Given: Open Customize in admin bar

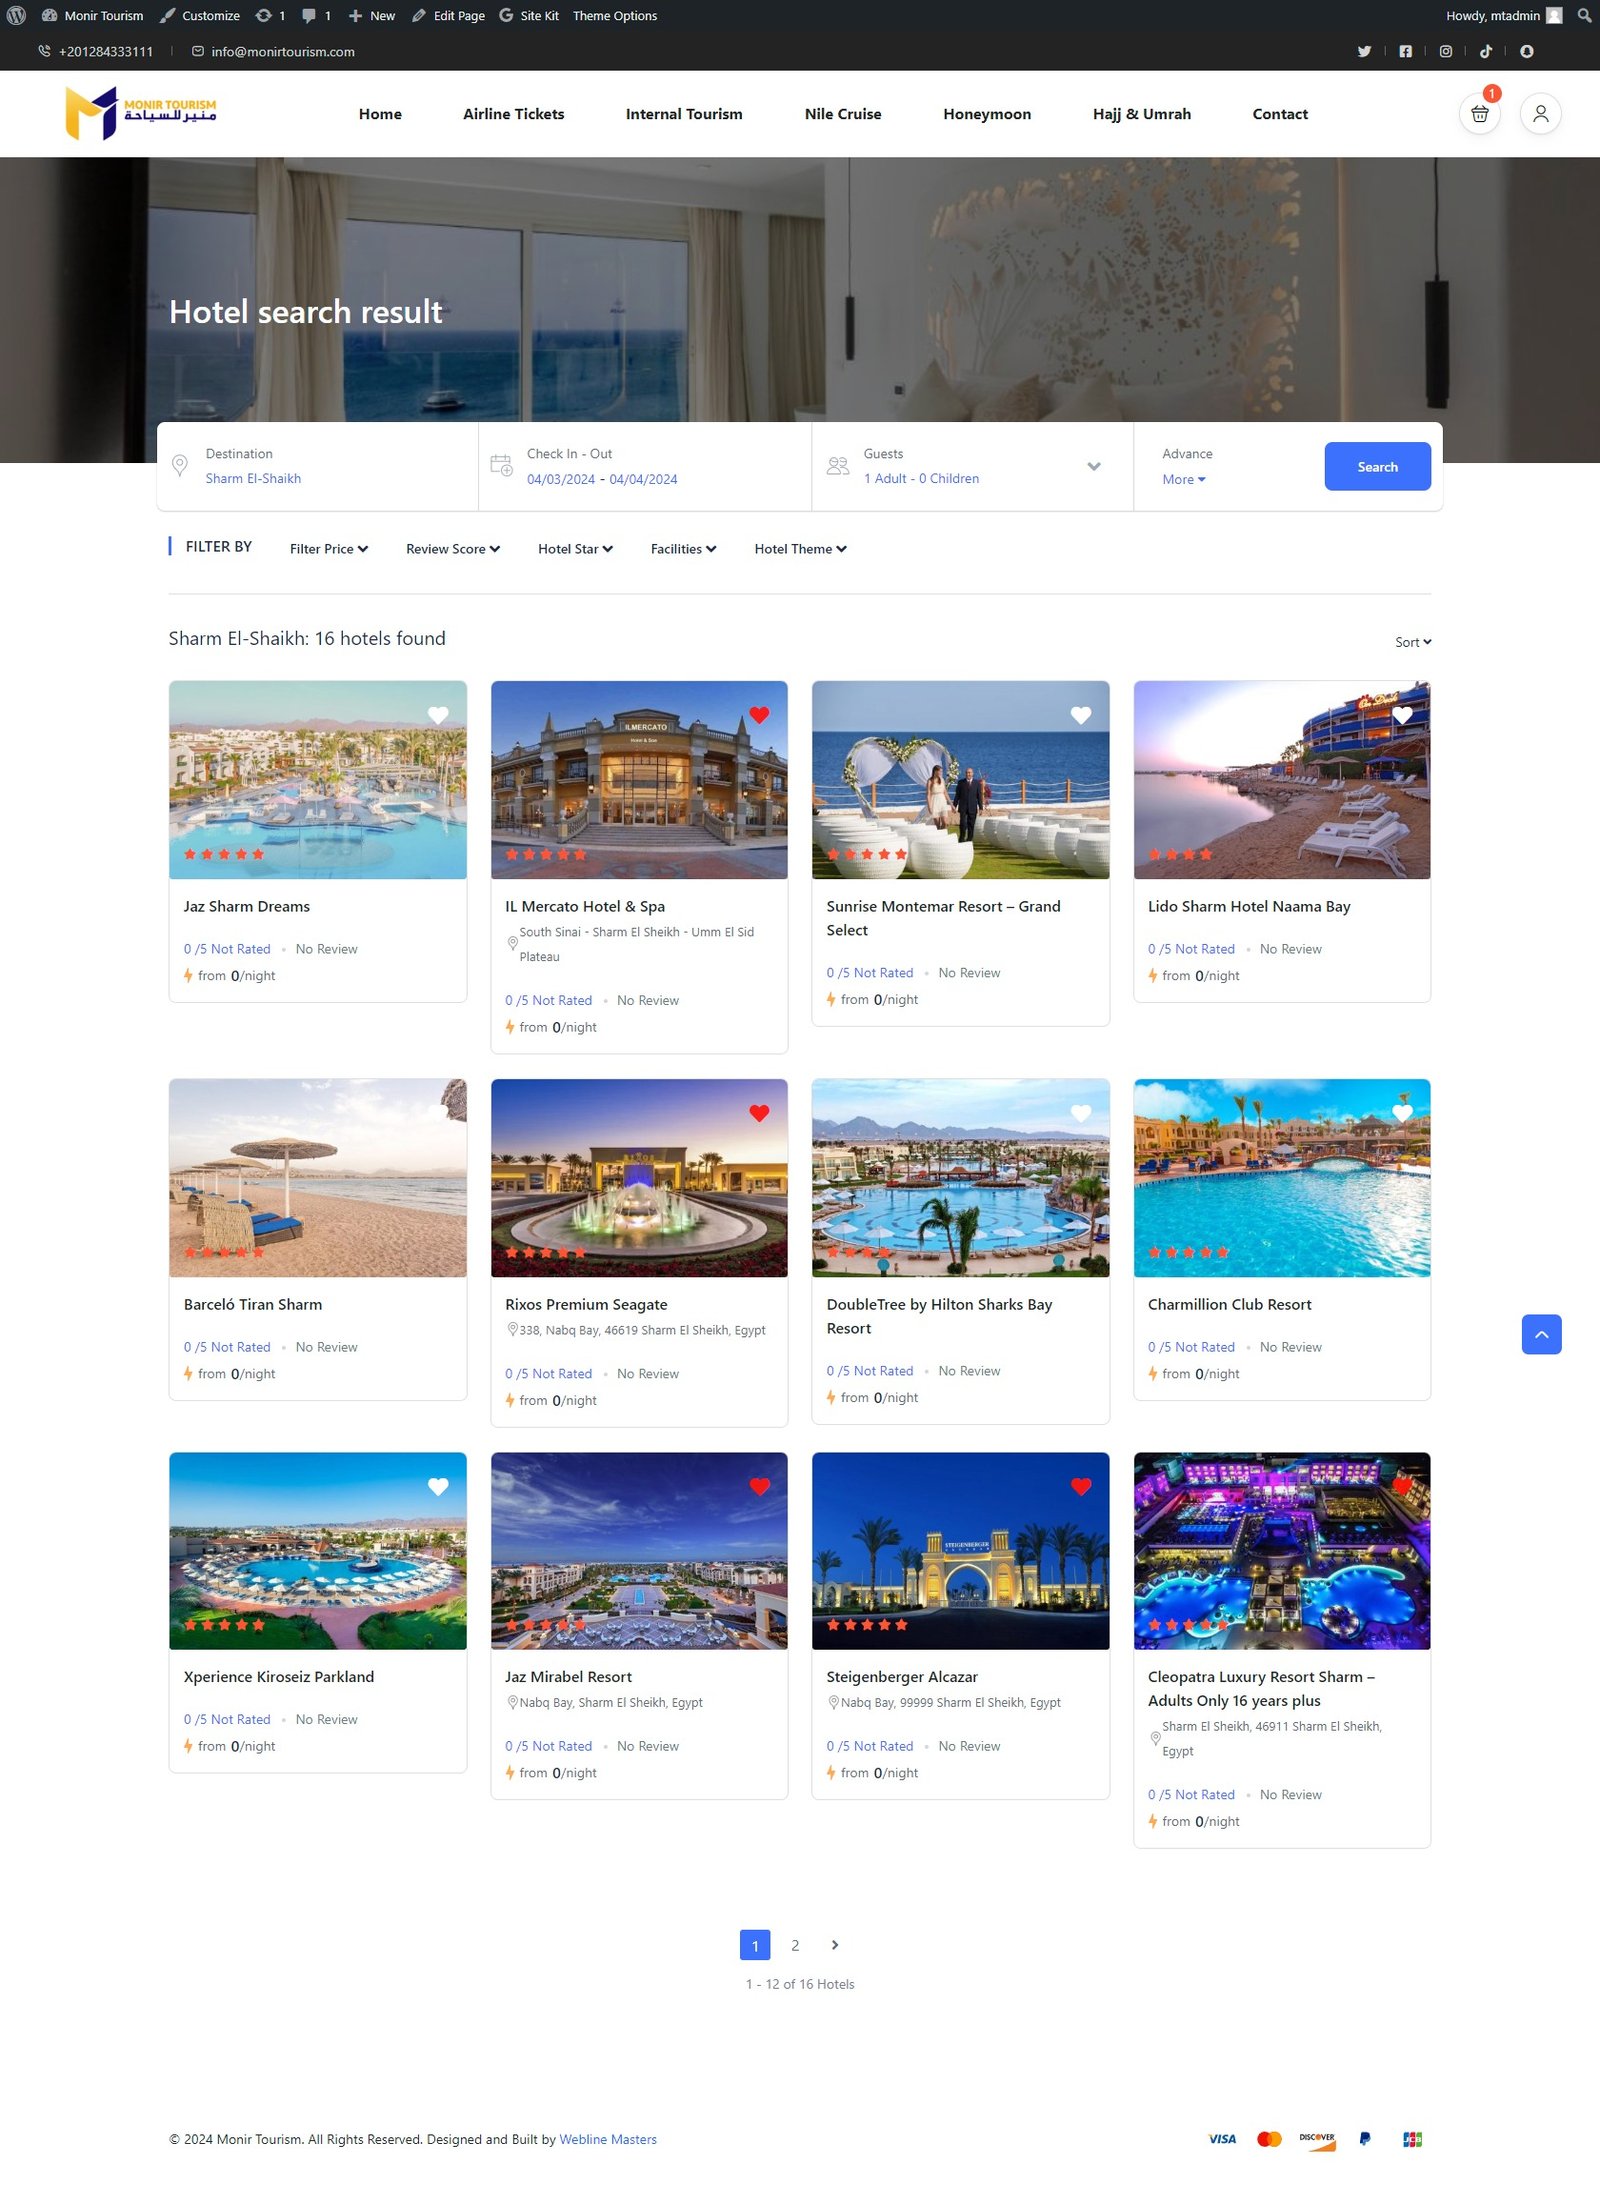Looking at the screenshot, I should click(200, 15).
